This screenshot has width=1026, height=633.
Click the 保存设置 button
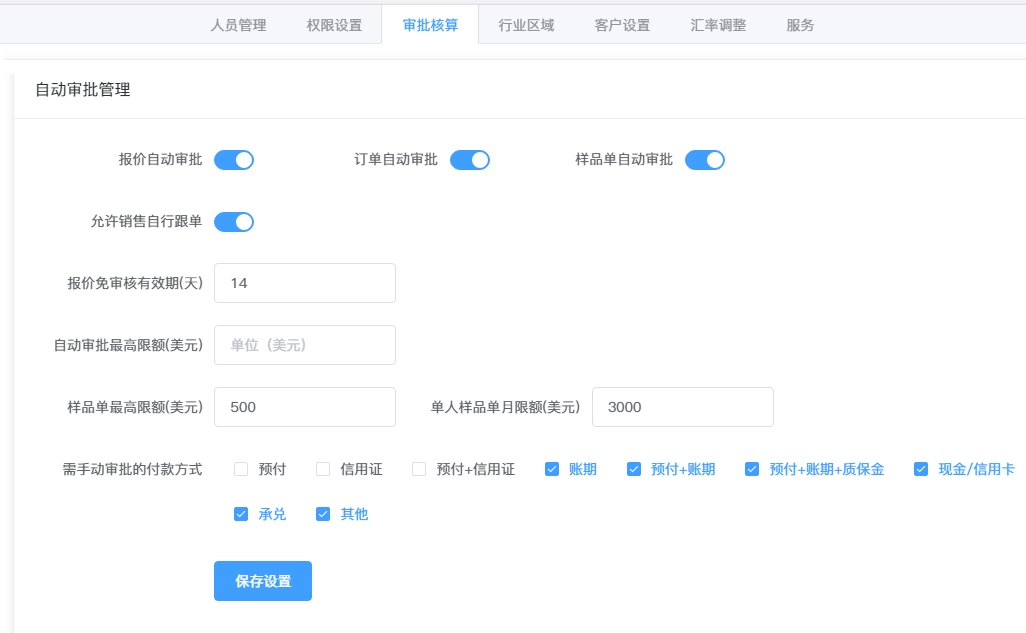point(263,581)
